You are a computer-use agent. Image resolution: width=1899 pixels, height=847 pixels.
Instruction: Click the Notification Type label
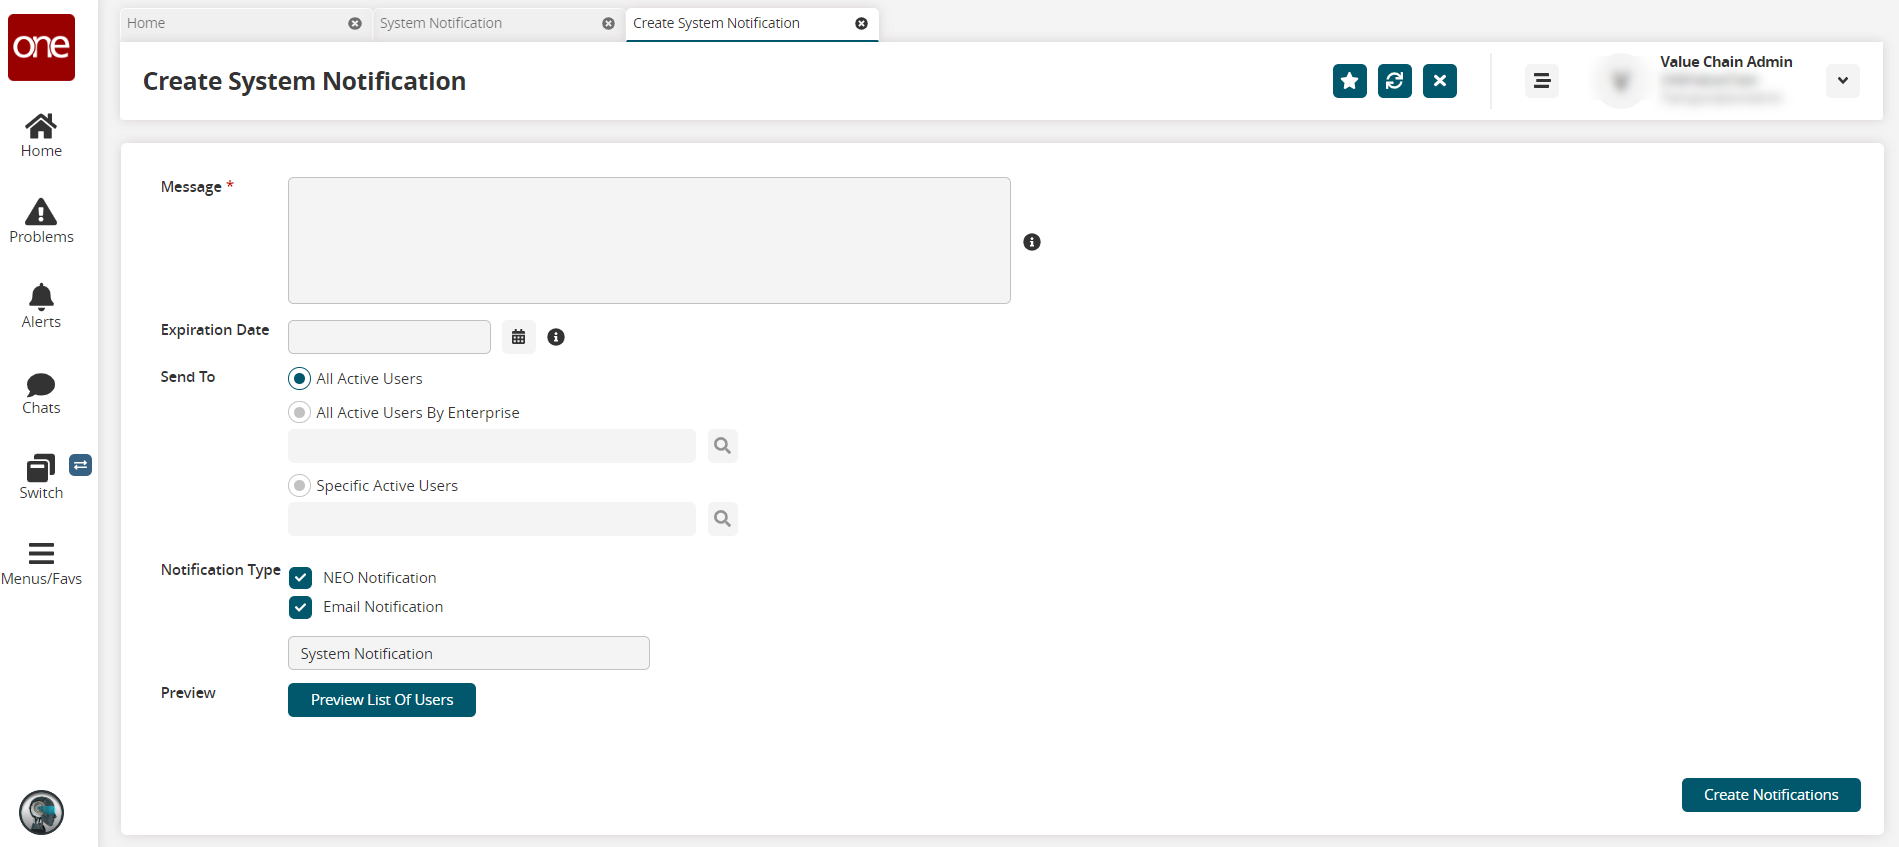pos(221,570)
